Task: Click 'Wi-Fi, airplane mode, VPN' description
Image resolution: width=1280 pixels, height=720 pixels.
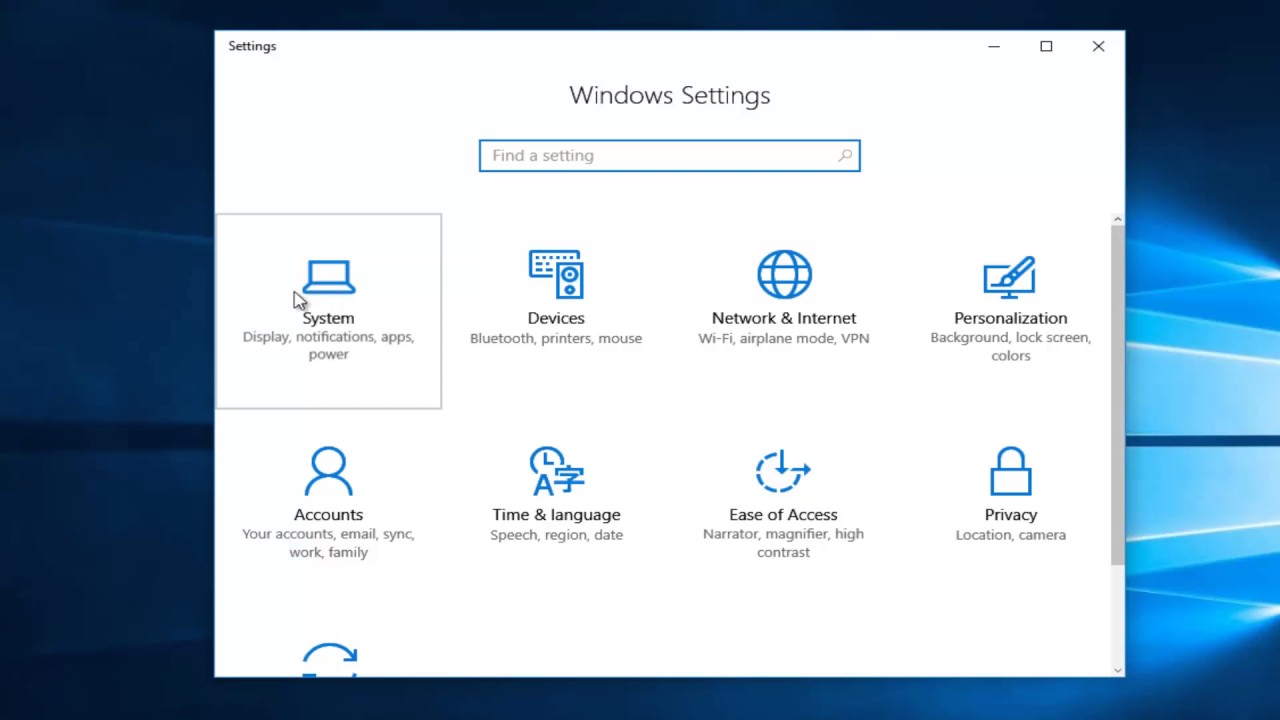Action: click(784, 338)
